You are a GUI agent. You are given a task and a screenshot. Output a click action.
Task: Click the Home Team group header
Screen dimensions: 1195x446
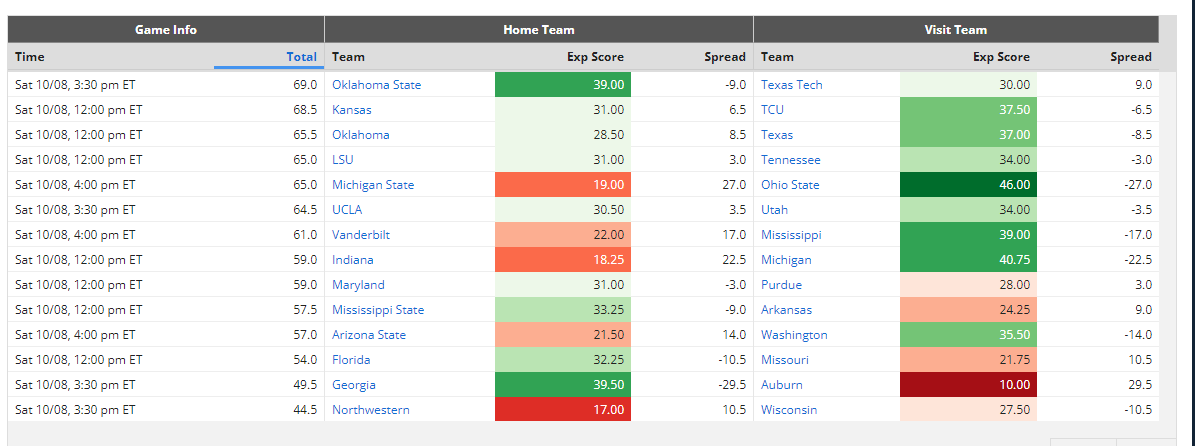coord(539,30)
